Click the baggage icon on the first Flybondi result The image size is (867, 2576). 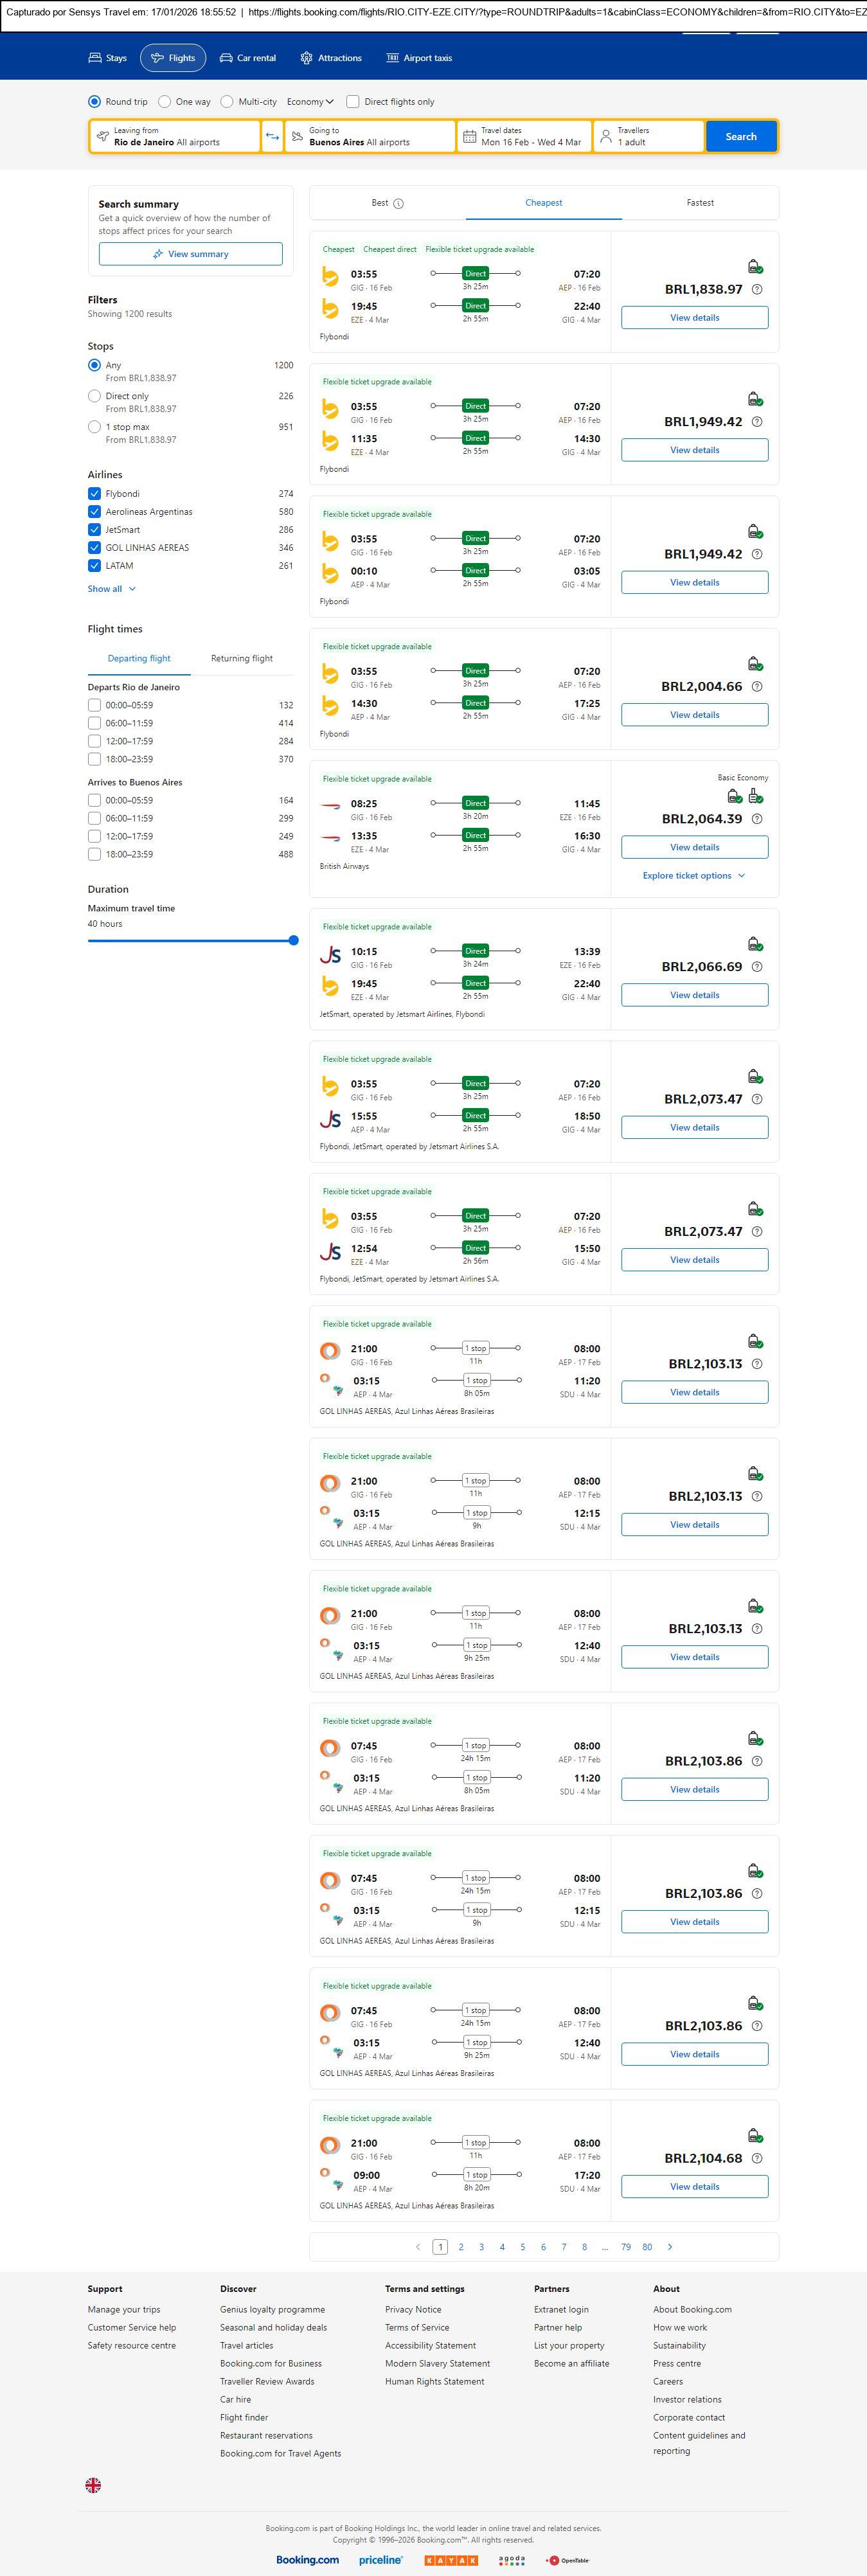pyautogui.click(x=755, y=267)
